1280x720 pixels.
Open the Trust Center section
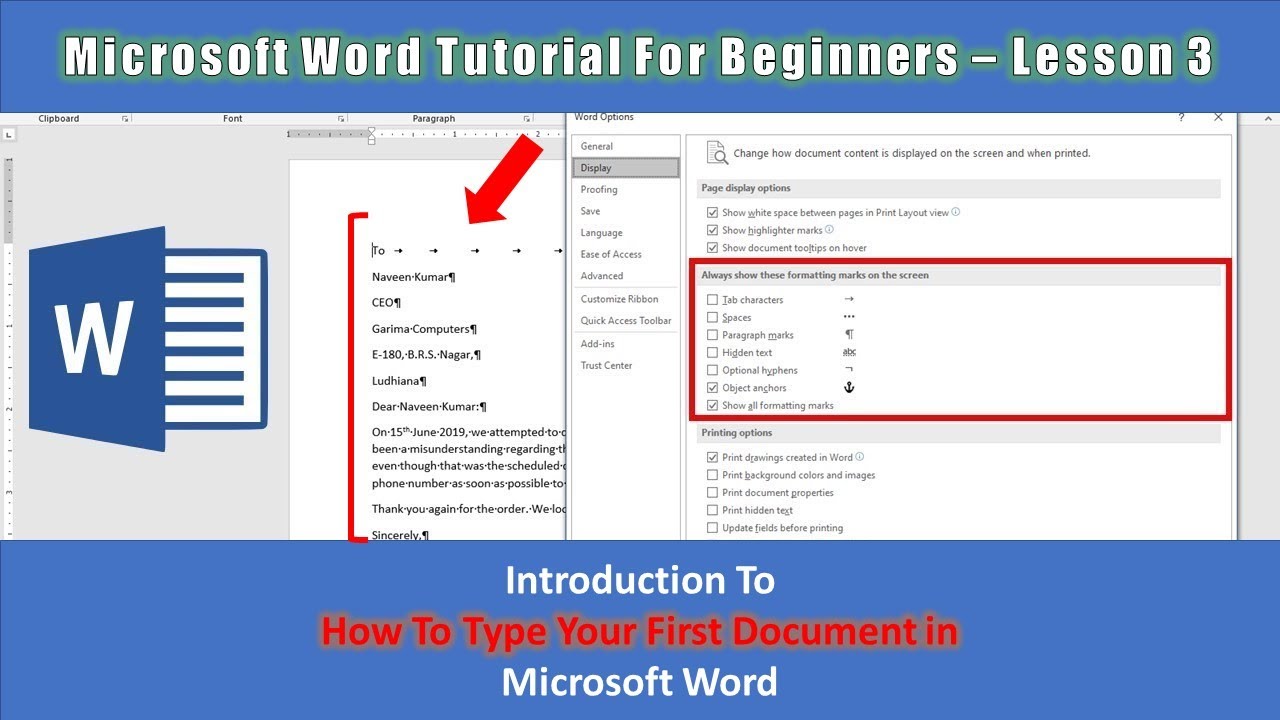(x=606, y=365)
